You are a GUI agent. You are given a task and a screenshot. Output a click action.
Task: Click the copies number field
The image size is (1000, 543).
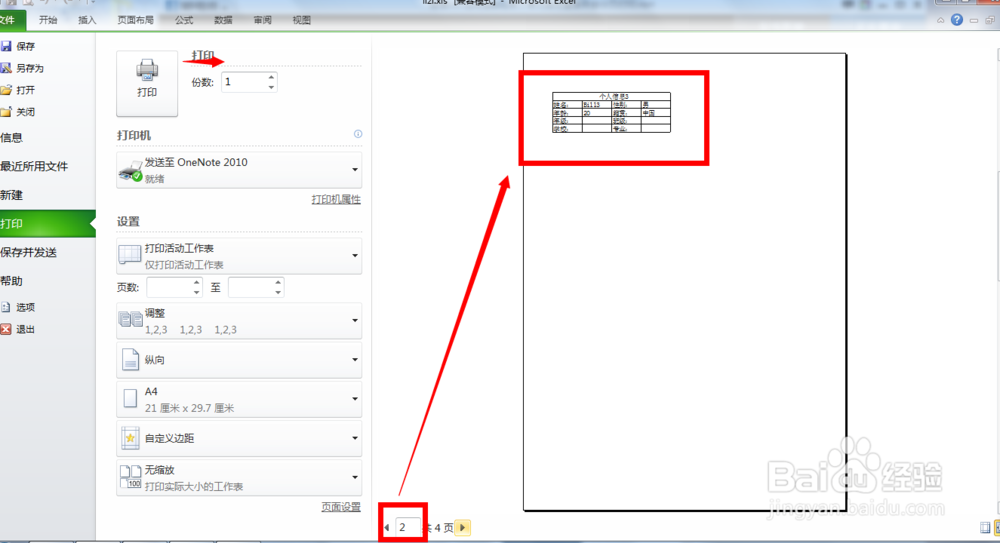pos(244,82)
